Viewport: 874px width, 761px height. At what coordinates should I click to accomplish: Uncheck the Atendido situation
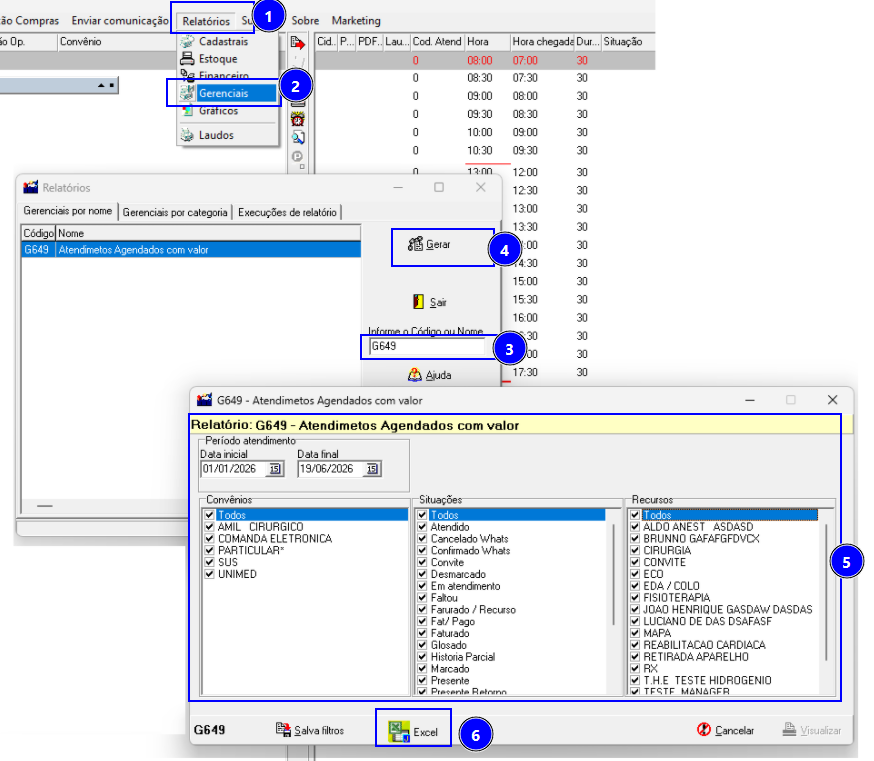(422, 526)
